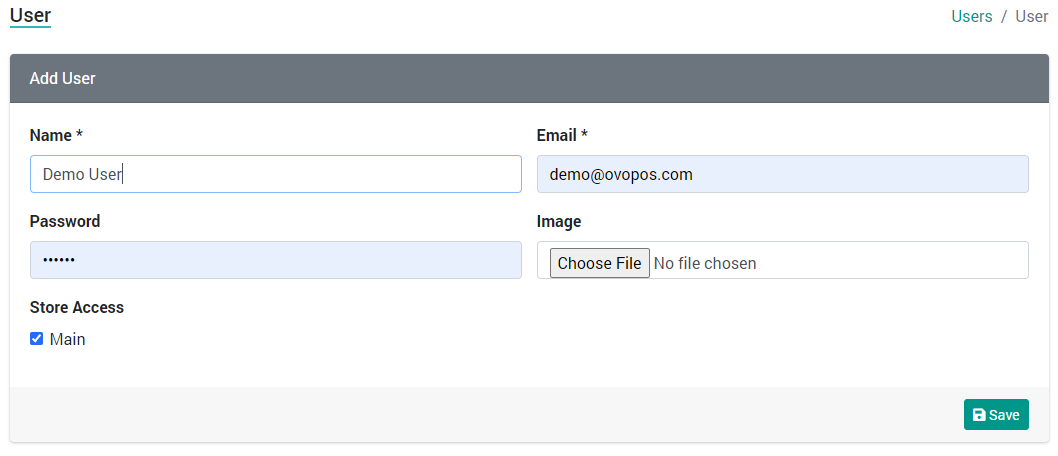Click the User page heading
This screenshot has width=1058, height=456.
pos(30,16)
